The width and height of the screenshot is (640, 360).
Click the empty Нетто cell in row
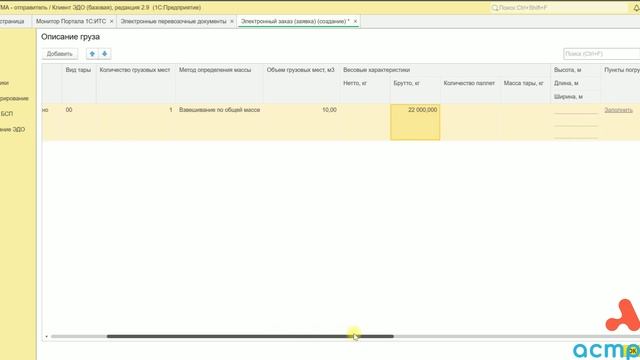(365, 122)
